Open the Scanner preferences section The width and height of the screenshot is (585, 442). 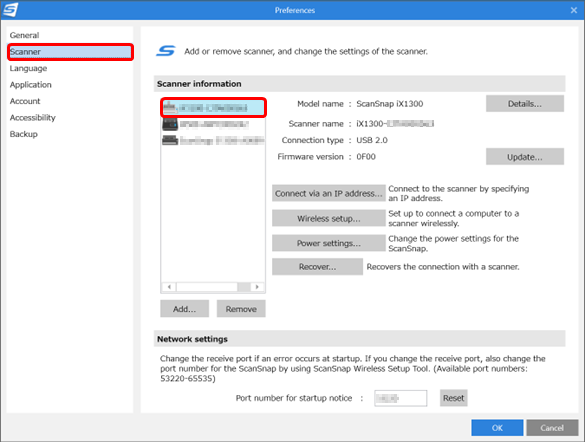click(70, 52)
